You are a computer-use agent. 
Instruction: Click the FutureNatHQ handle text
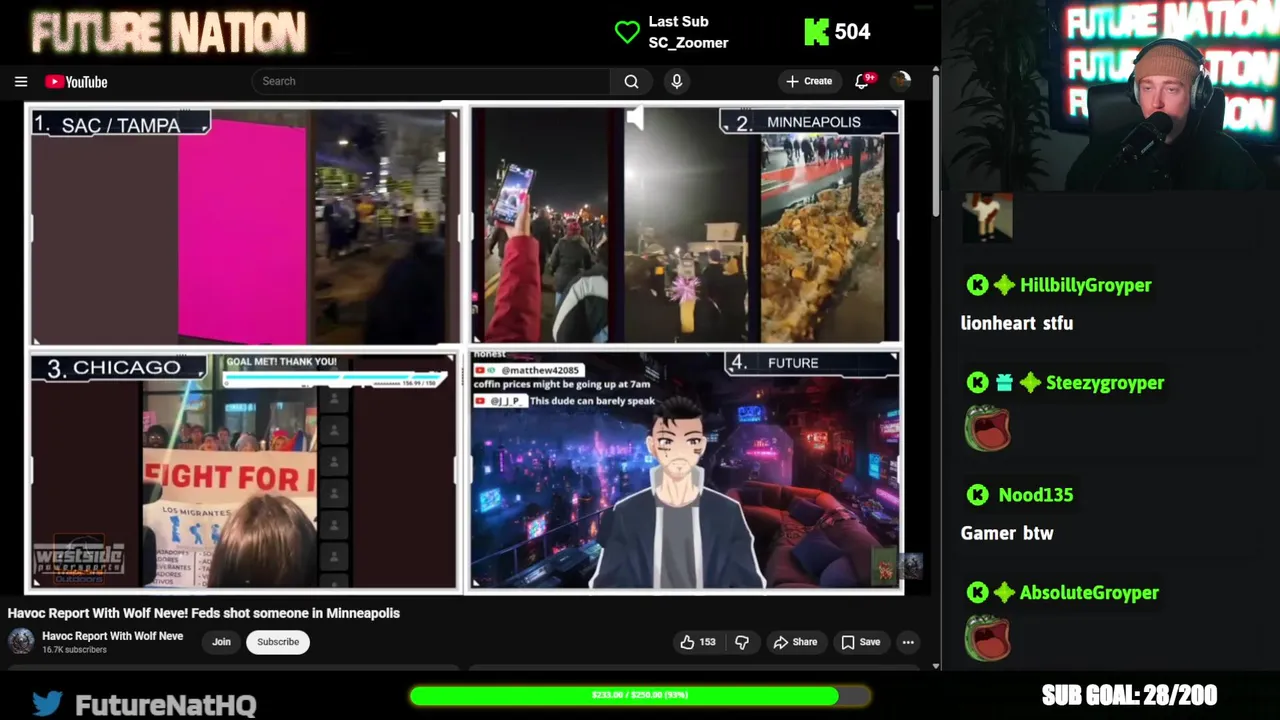pos(166,705)
